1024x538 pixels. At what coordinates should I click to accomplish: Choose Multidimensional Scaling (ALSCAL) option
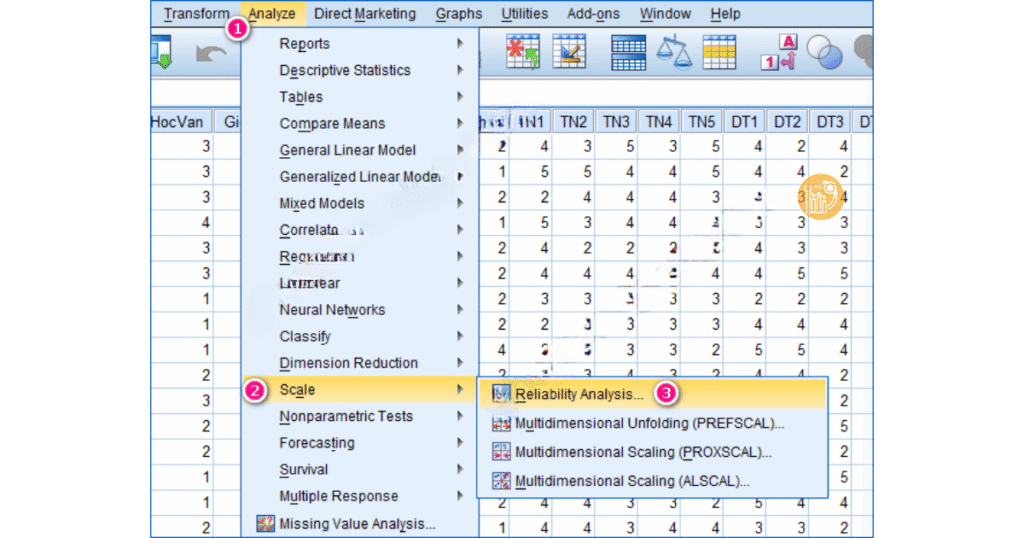(632, 481)
